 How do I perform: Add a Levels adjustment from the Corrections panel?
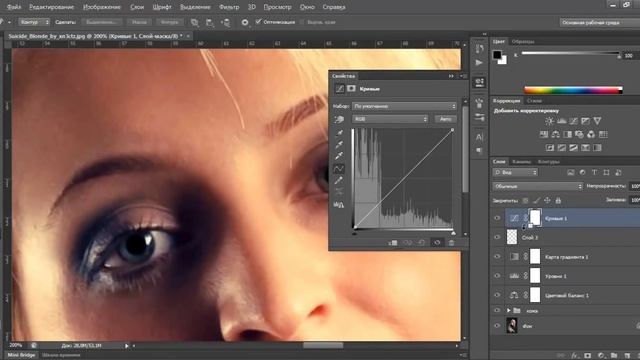561,121
